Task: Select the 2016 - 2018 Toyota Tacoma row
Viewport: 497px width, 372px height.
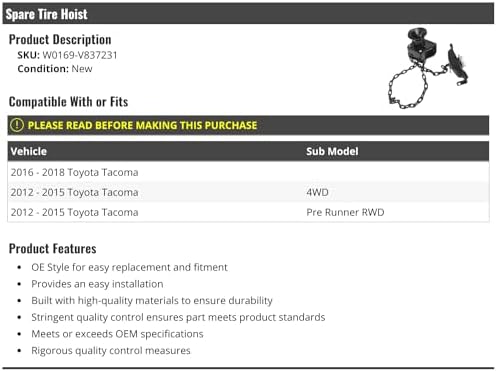Action: (x=248, y=172)
